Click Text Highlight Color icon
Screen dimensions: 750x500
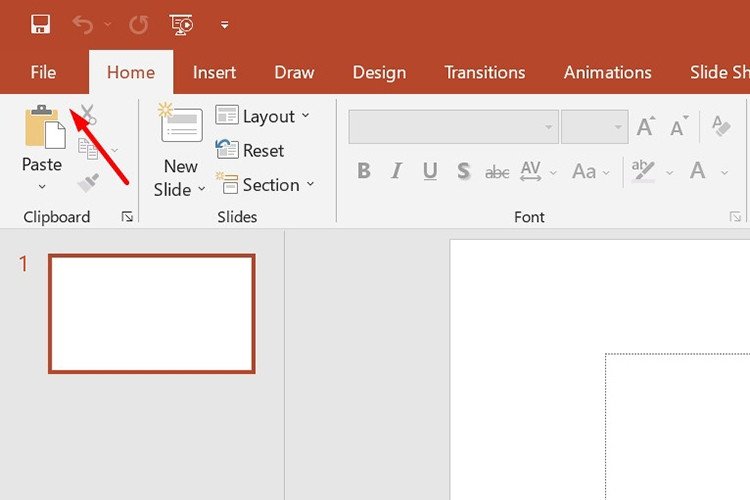click(643, 171)
